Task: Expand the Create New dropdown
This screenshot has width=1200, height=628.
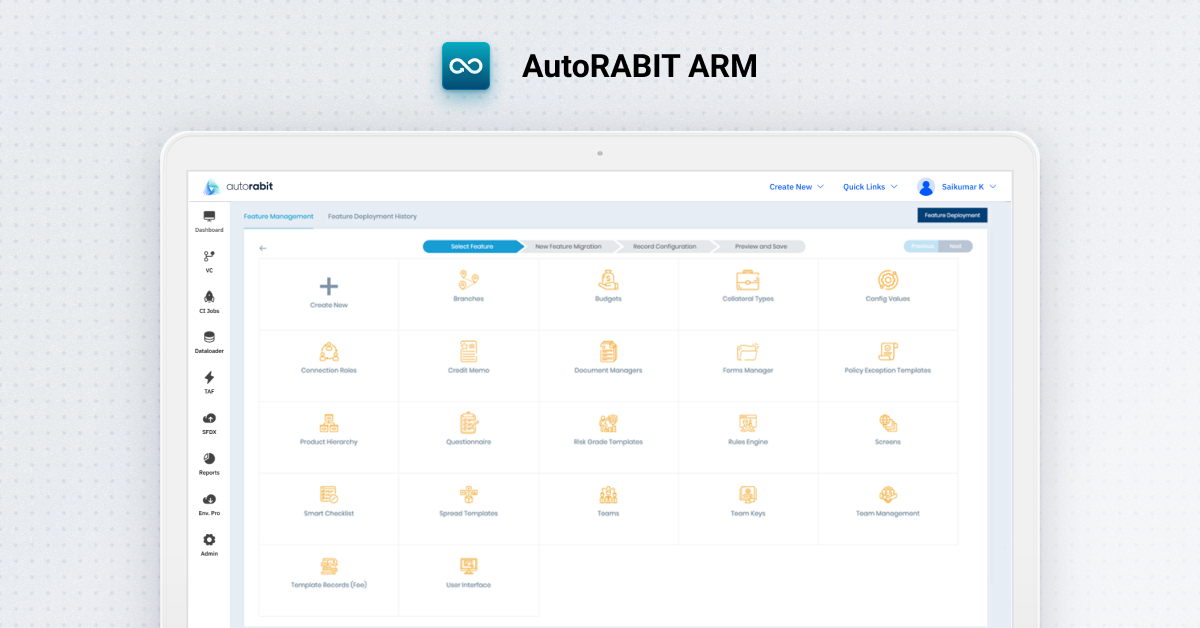Action: pyautogui.click(x=795, y=186)
